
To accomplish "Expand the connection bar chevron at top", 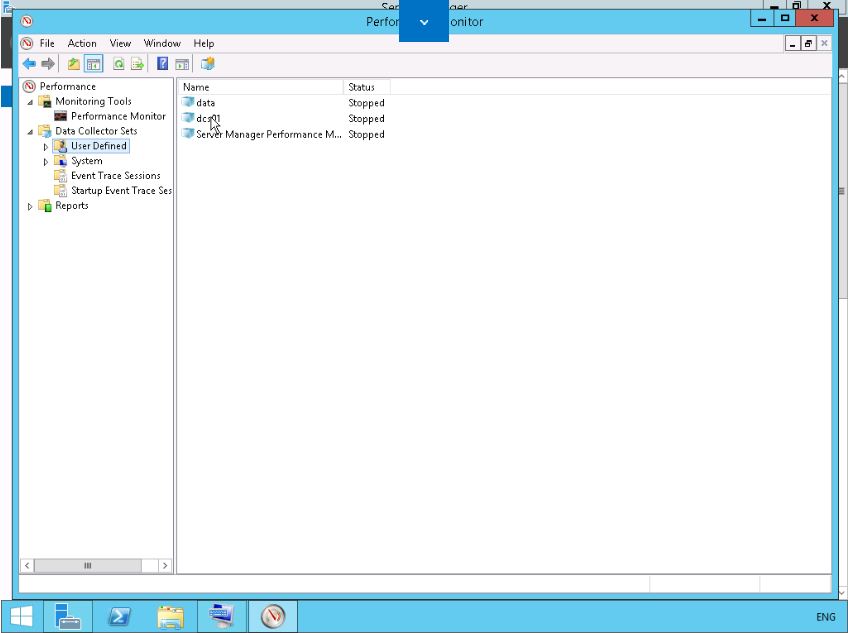I will pyautogui.click(x=424, y=22).
